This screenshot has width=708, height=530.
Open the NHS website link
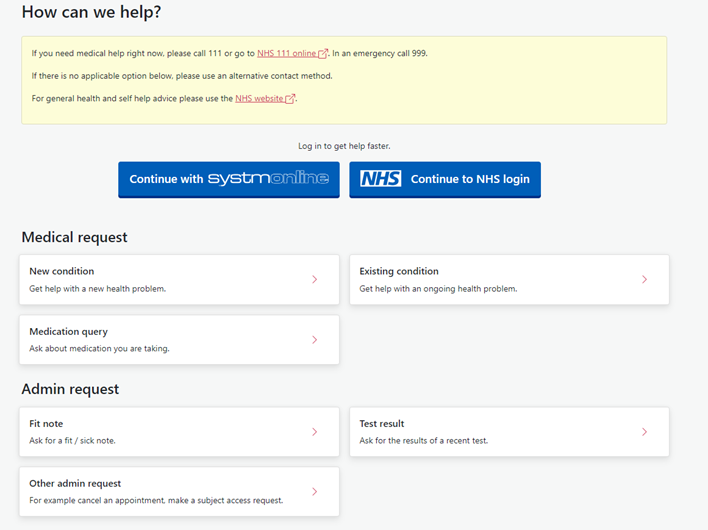[259, 98]
